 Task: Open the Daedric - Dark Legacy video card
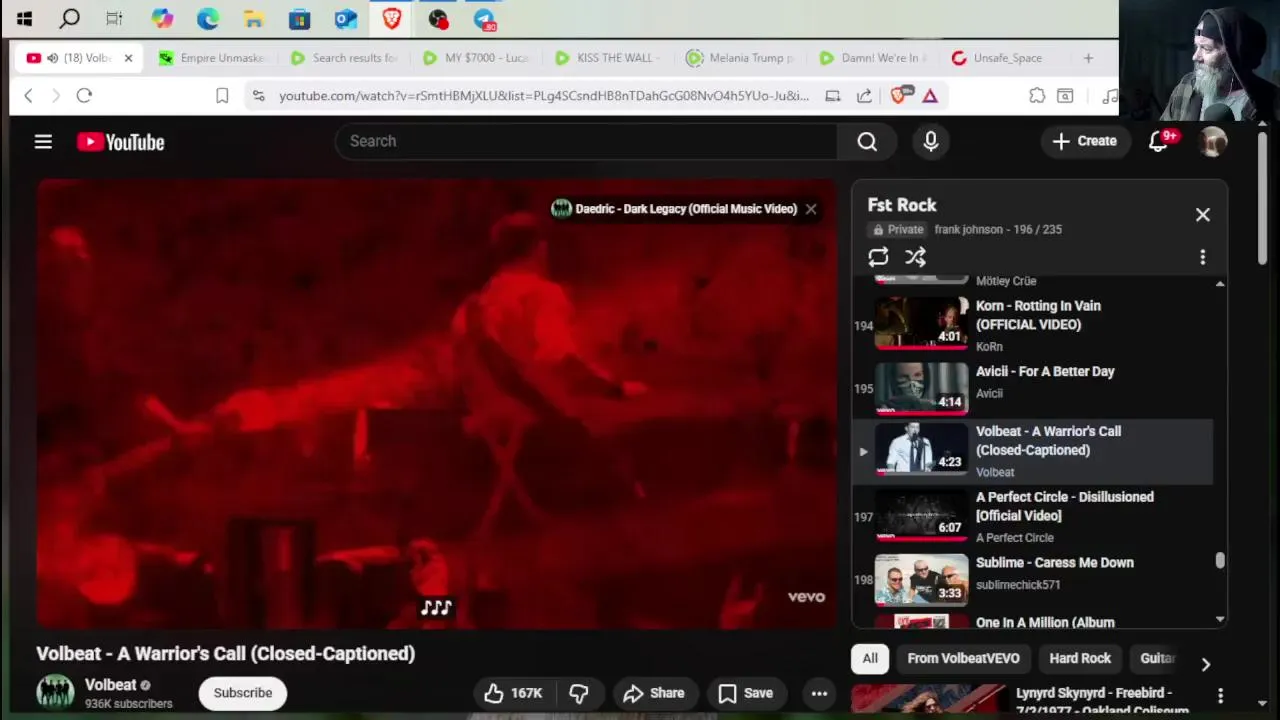(674, 209)
